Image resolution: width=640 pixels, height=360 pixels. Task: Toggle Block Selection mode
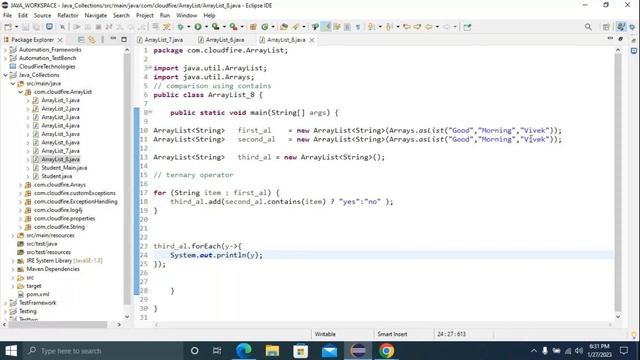(347, 27)
